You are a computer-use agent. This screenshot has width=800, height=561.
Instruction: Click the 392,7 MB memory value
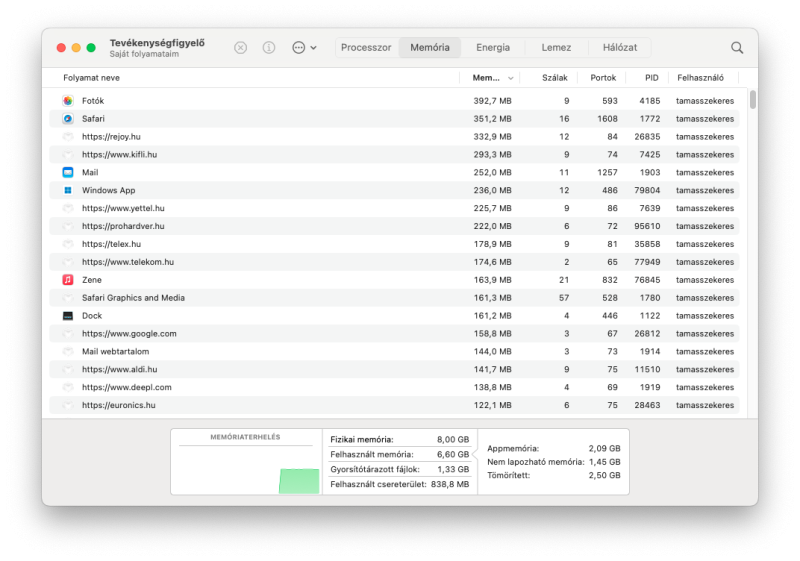pyautogui.click(x=492, y=101)
